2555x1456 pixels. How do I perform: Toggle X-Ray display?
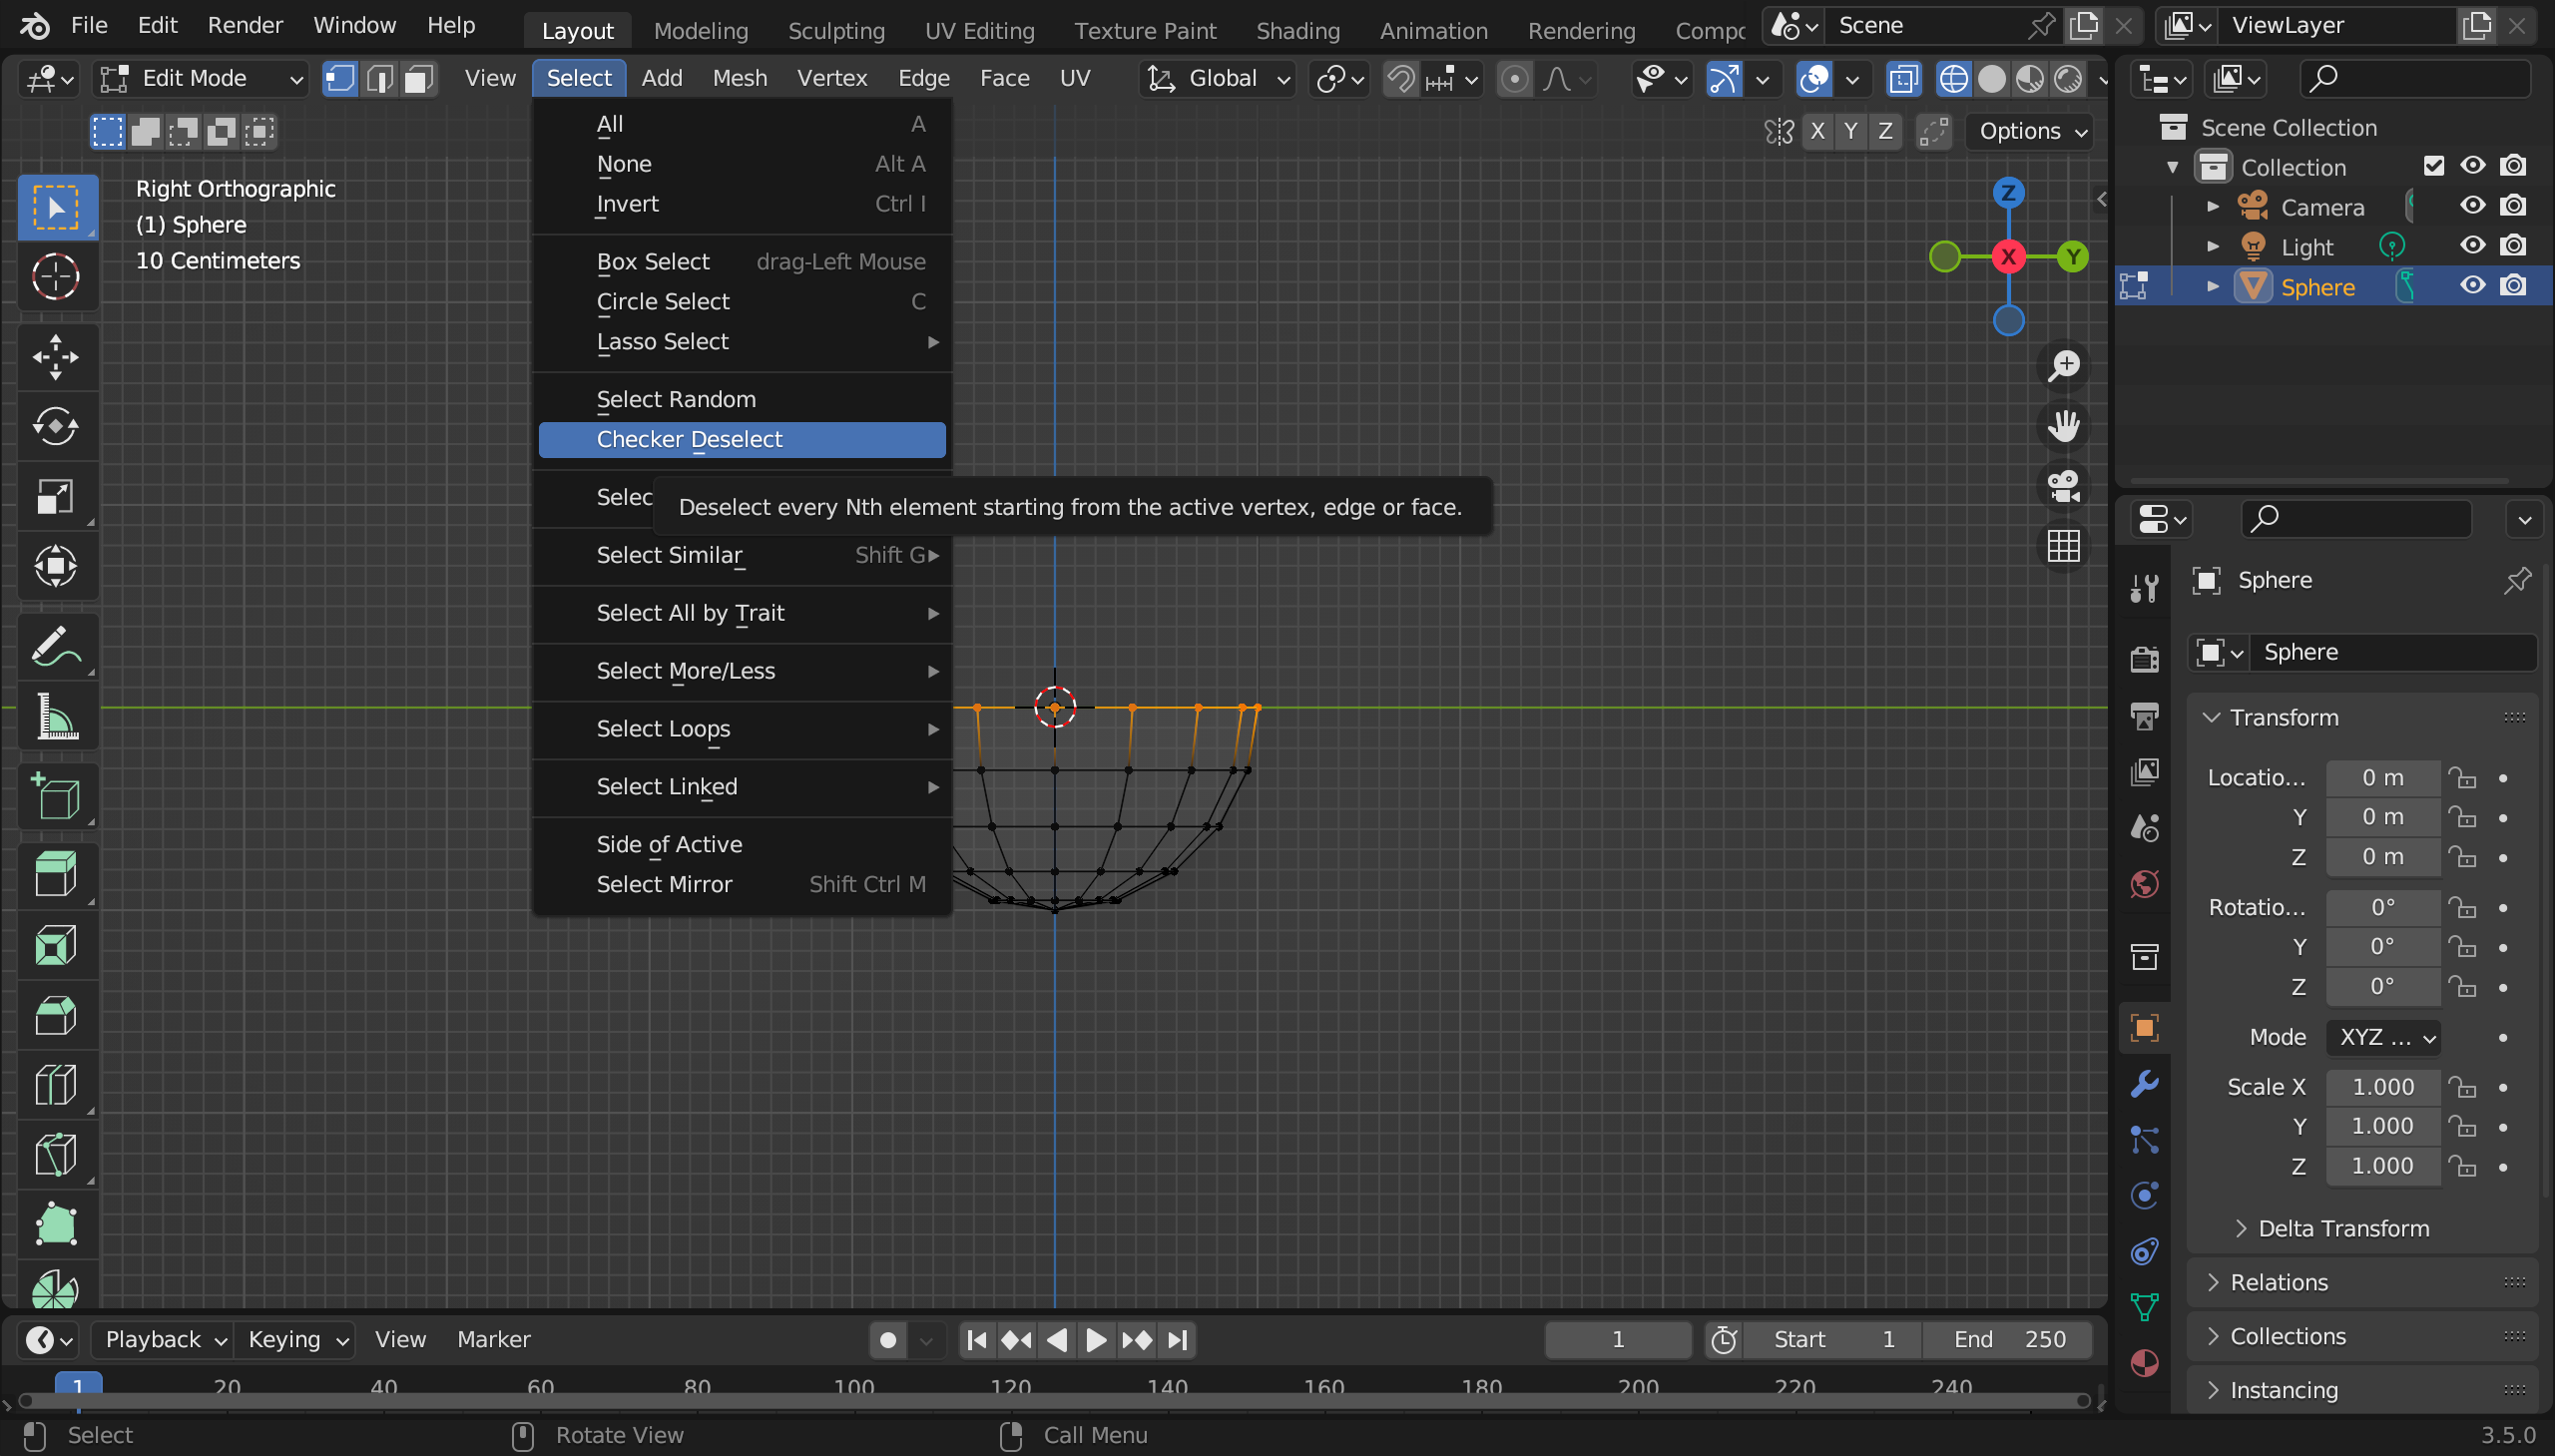(x=1903, y=78)
